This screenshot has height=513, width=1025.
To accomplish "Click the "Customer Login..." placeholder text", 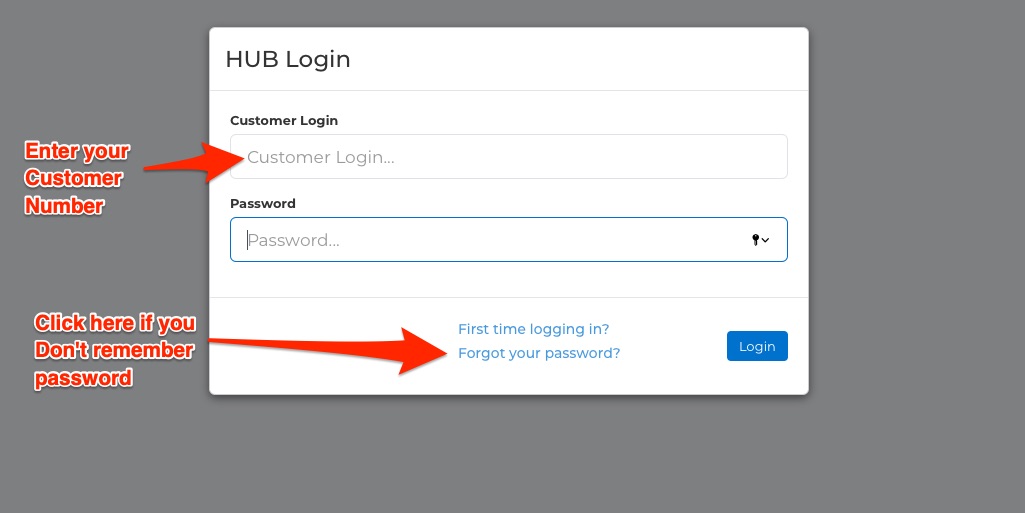I will (321, 157).
